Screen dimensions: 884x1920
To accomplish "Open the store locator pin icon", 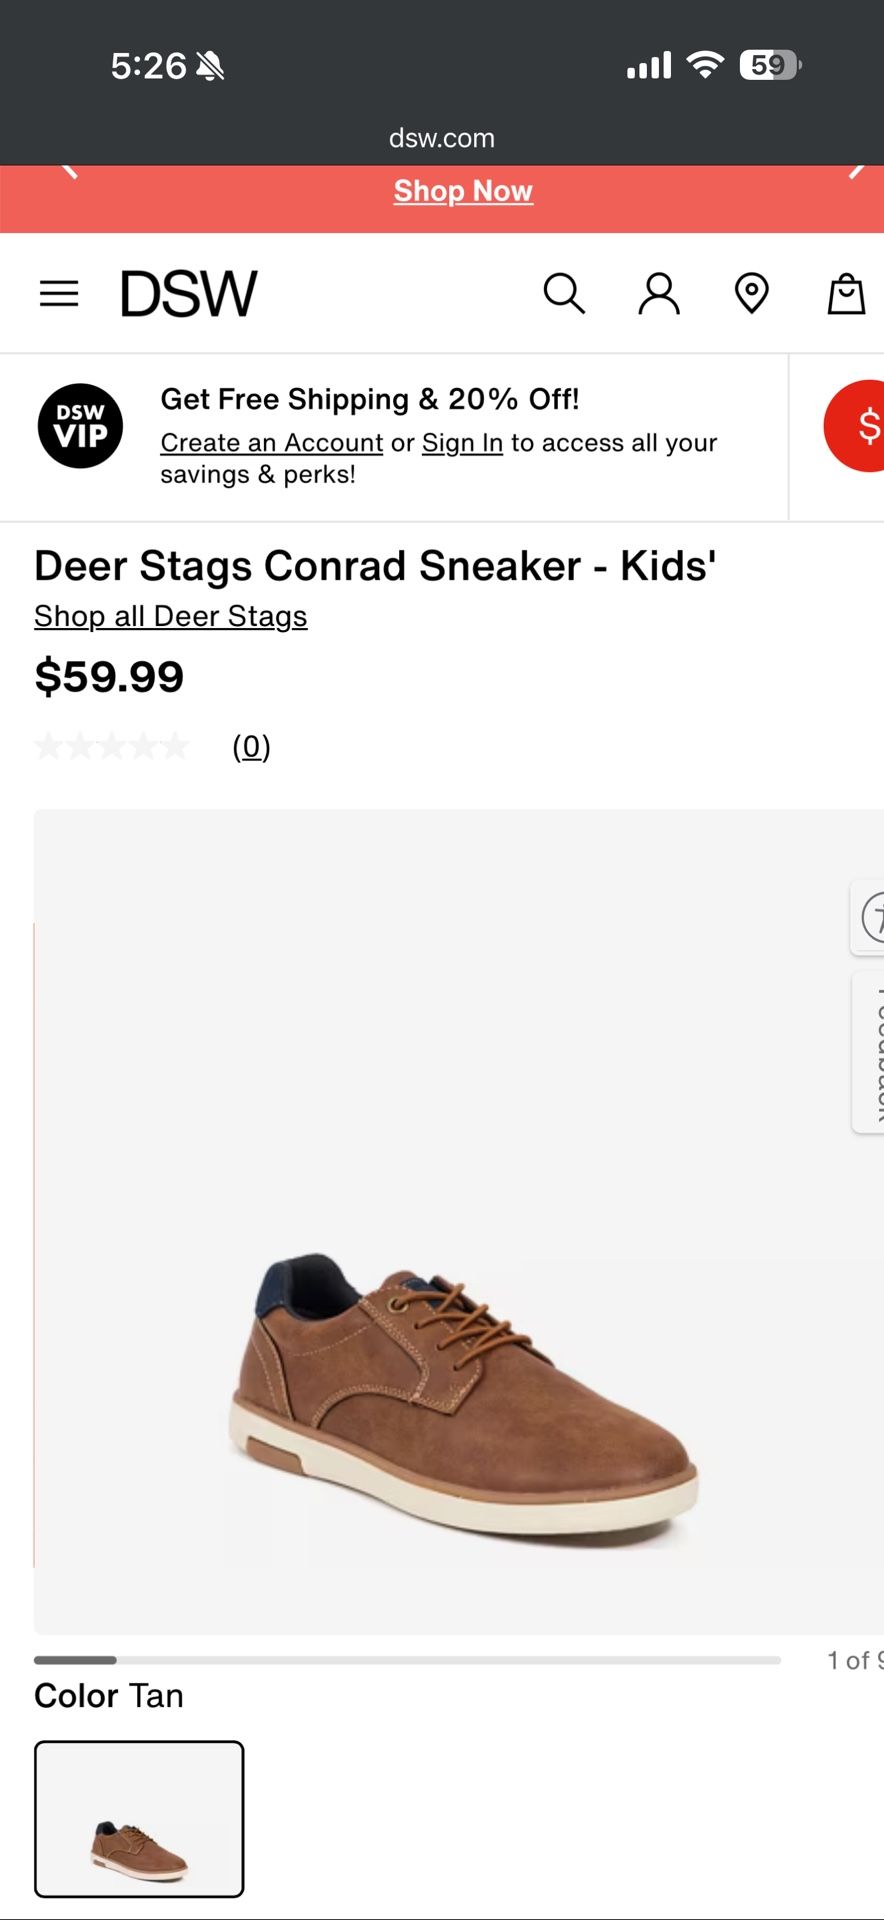I will coord(751,294).
